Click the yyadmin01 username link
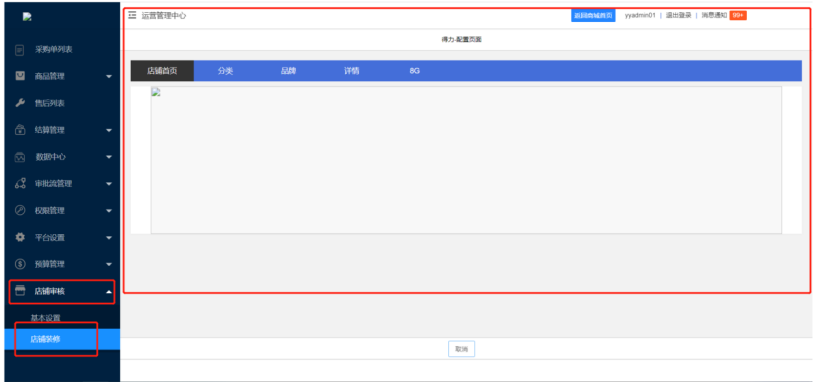 (639, 15)
